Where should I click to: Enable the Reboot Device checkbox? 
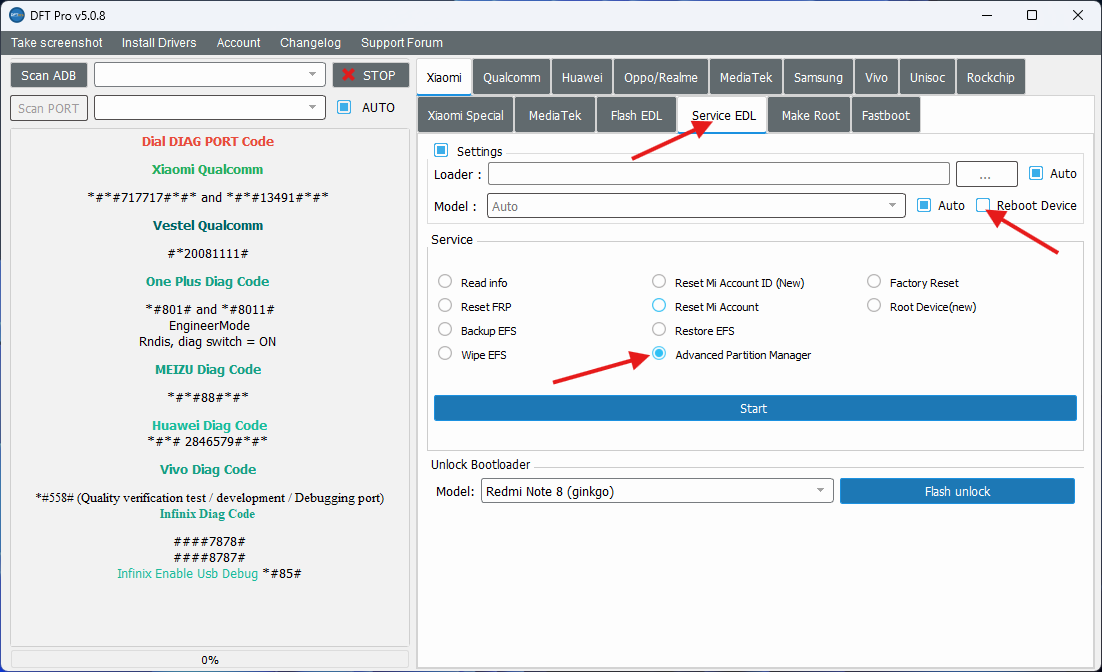click(x=984, y=205)
